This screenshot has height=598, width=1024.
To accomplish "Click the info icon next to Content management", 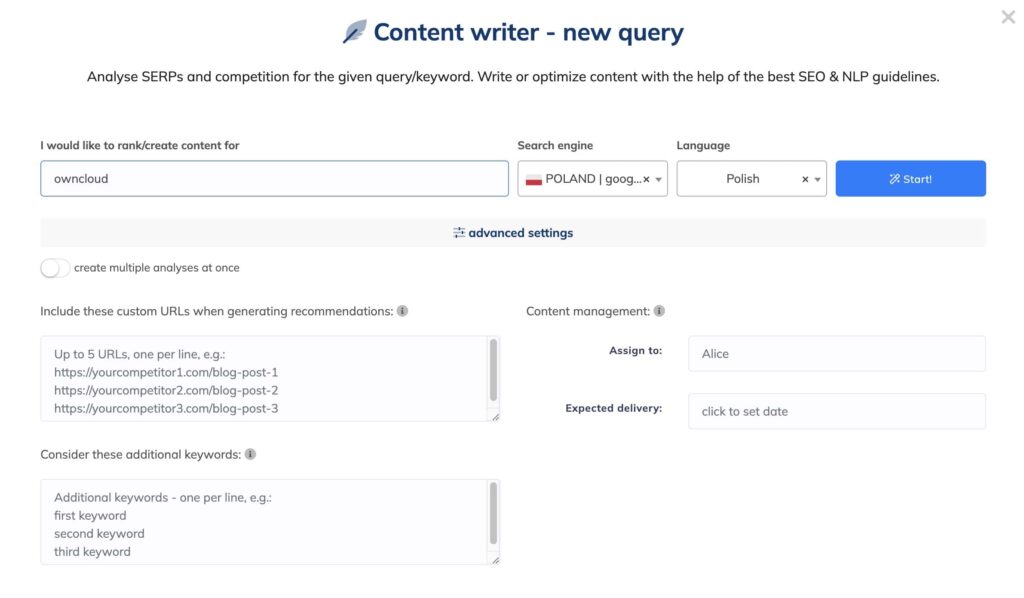I will coord(658,311).
